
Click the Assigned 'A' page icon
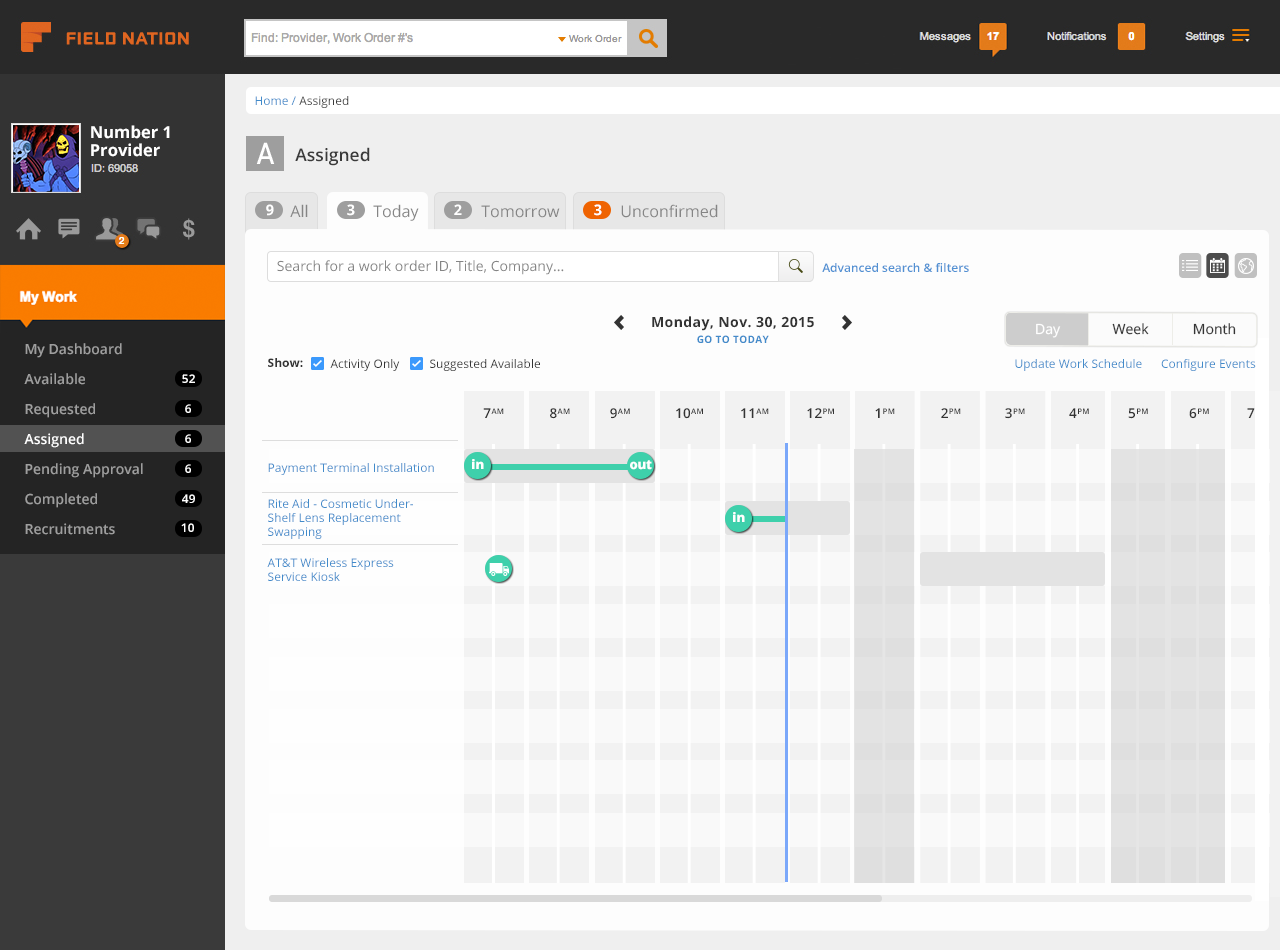[265, 154]
